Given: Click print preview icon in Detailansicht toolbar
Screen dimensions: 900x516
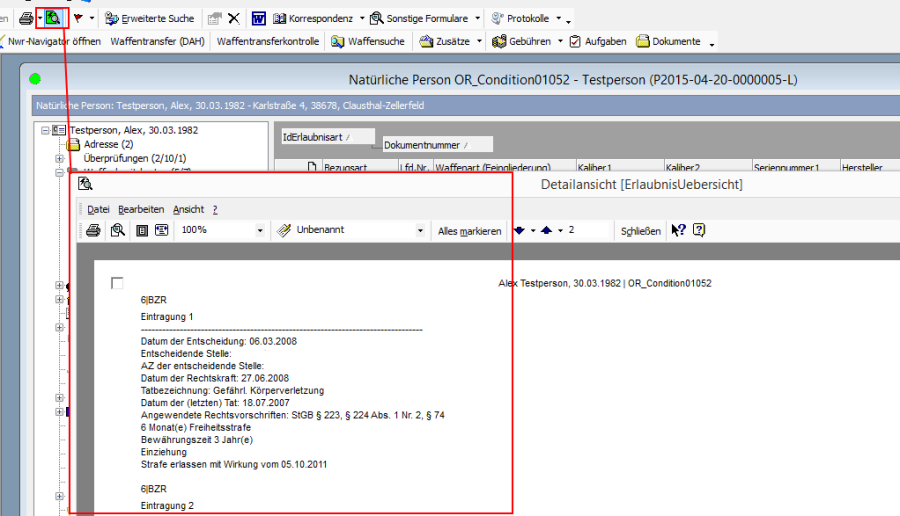Looking at the screenshot, I should pos(117,230).
